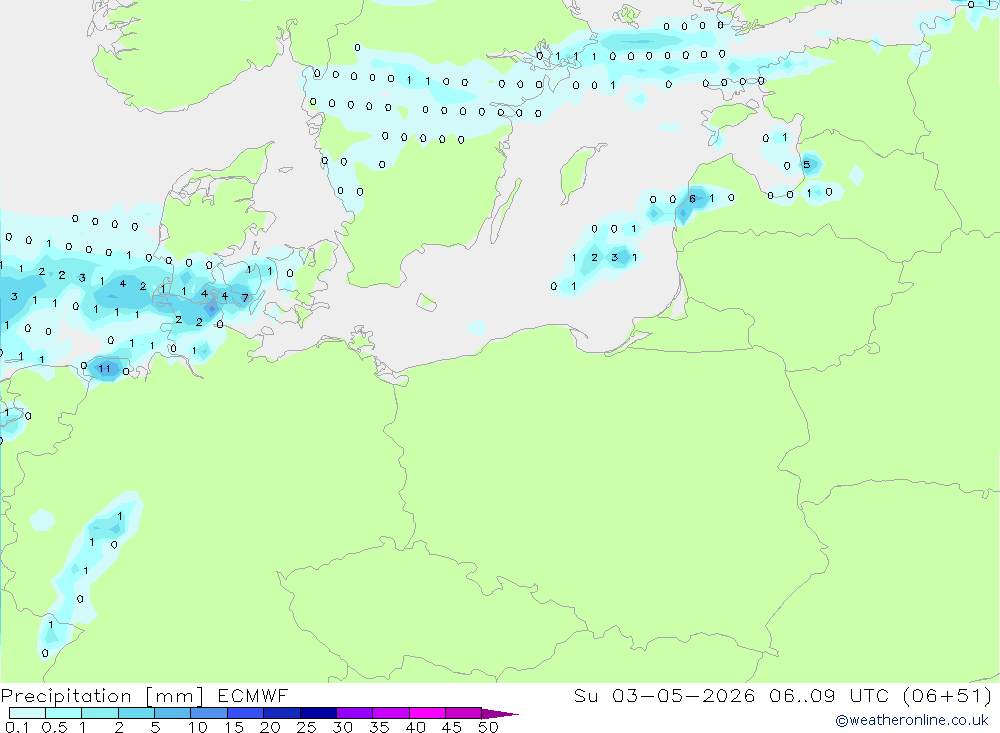Click the date 'Su 03-05-2026' text
1000x733 pixels.
tap(664, 695)
